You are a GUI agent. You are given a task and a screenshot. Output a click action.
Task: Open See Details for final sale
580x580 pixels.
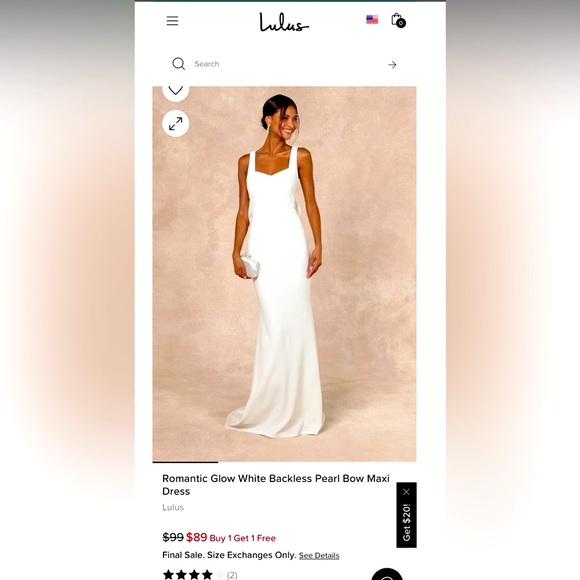(x=319, y=555)
